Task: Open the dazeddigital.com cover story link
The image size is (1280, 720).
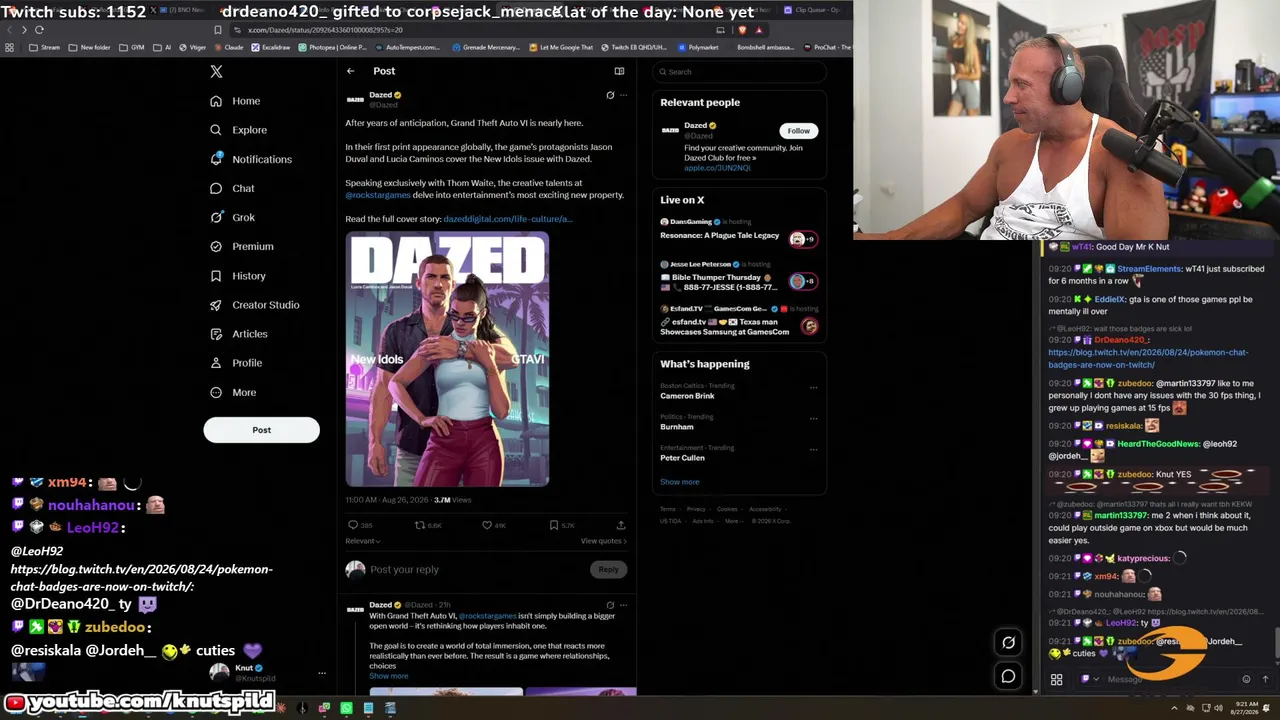Action: click(x=507, y=219)
